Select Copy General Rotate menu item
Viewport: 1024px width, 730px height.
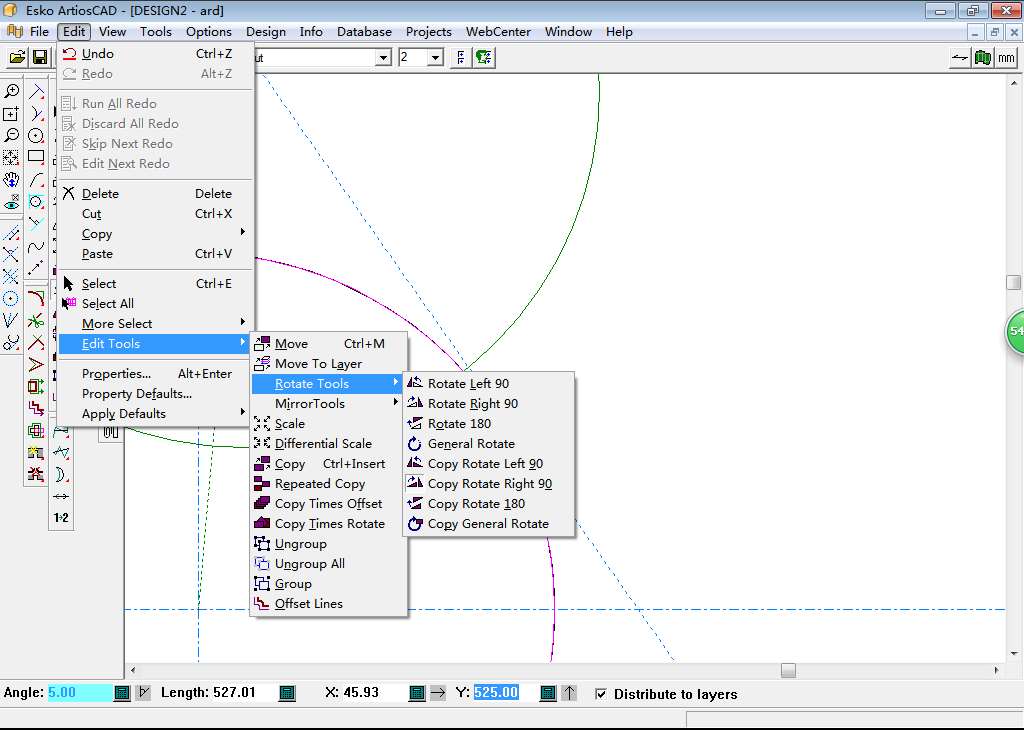[x=488, y=524]
